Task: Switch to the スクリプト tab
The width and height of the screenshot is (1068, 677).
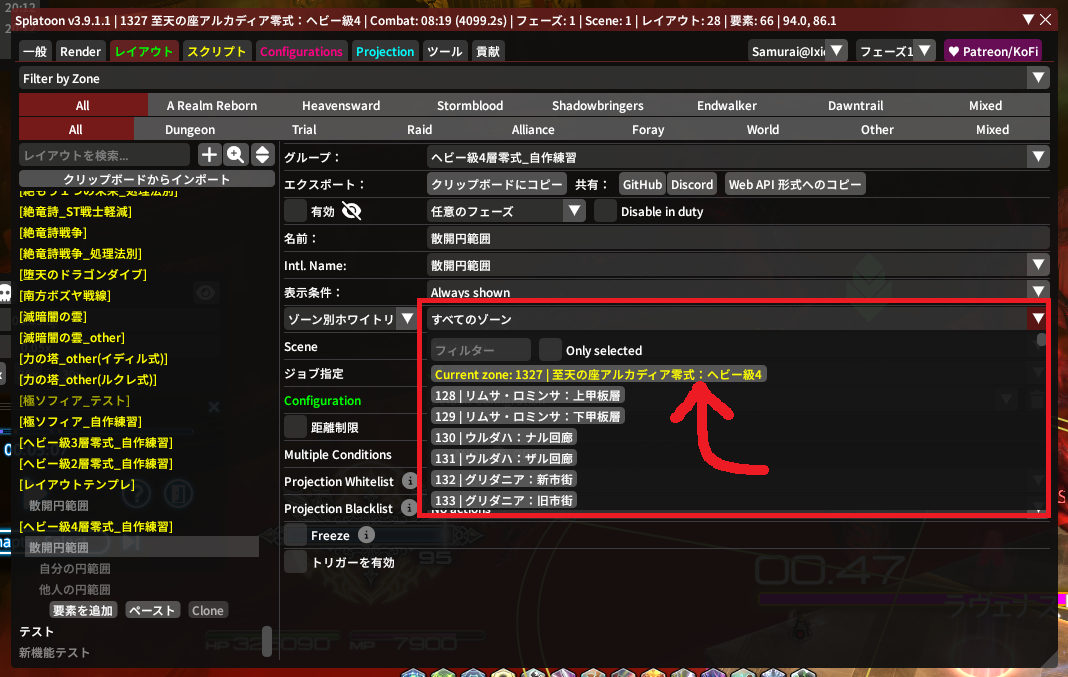Action: click(215, 51)
